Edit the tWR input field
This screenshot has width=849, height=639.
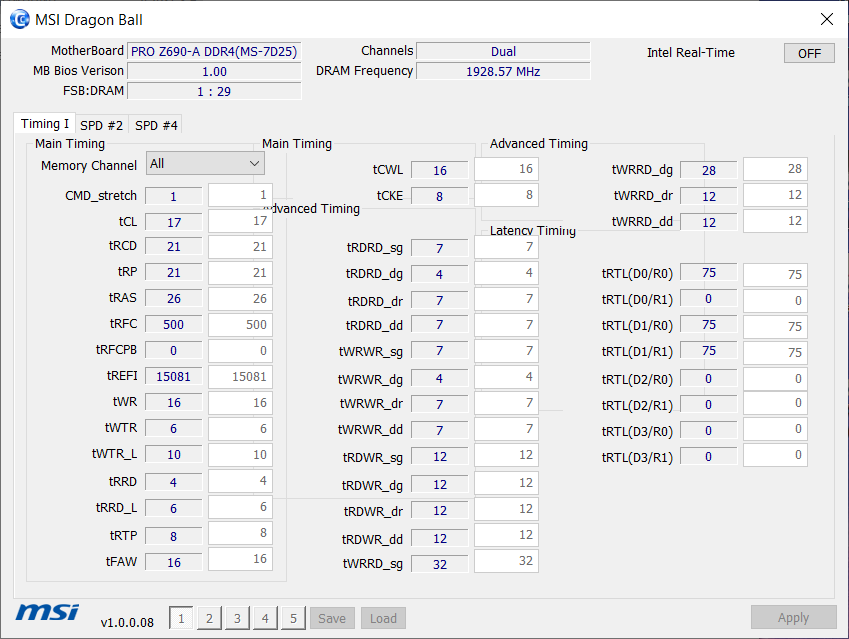[240, 403]
